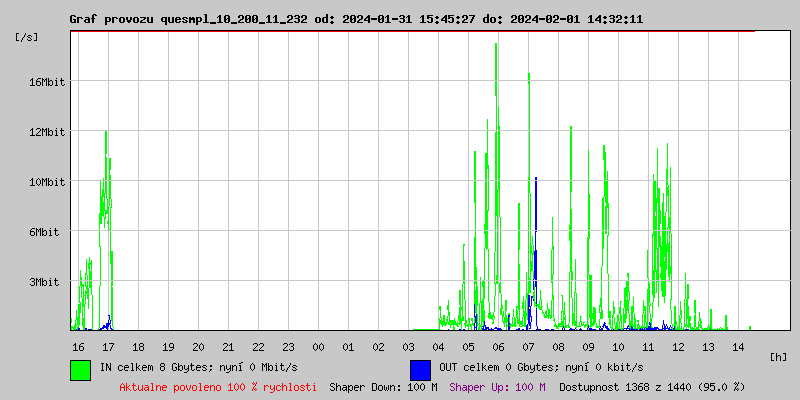Click the green IN legend swatch
Screen dimensions: 800x400
(80, 369)
